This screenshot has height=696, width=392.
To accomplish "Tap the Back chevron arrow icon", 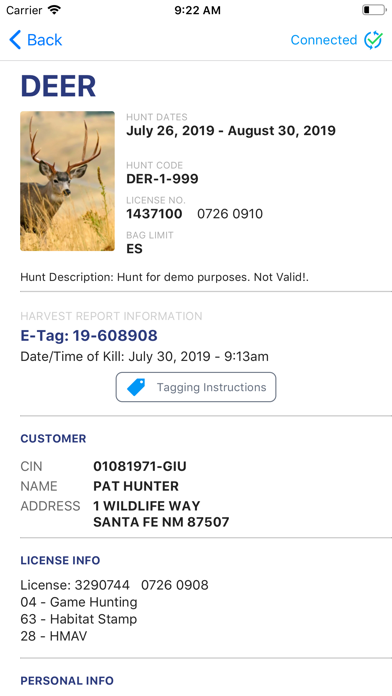I will (x=15, y=40).
